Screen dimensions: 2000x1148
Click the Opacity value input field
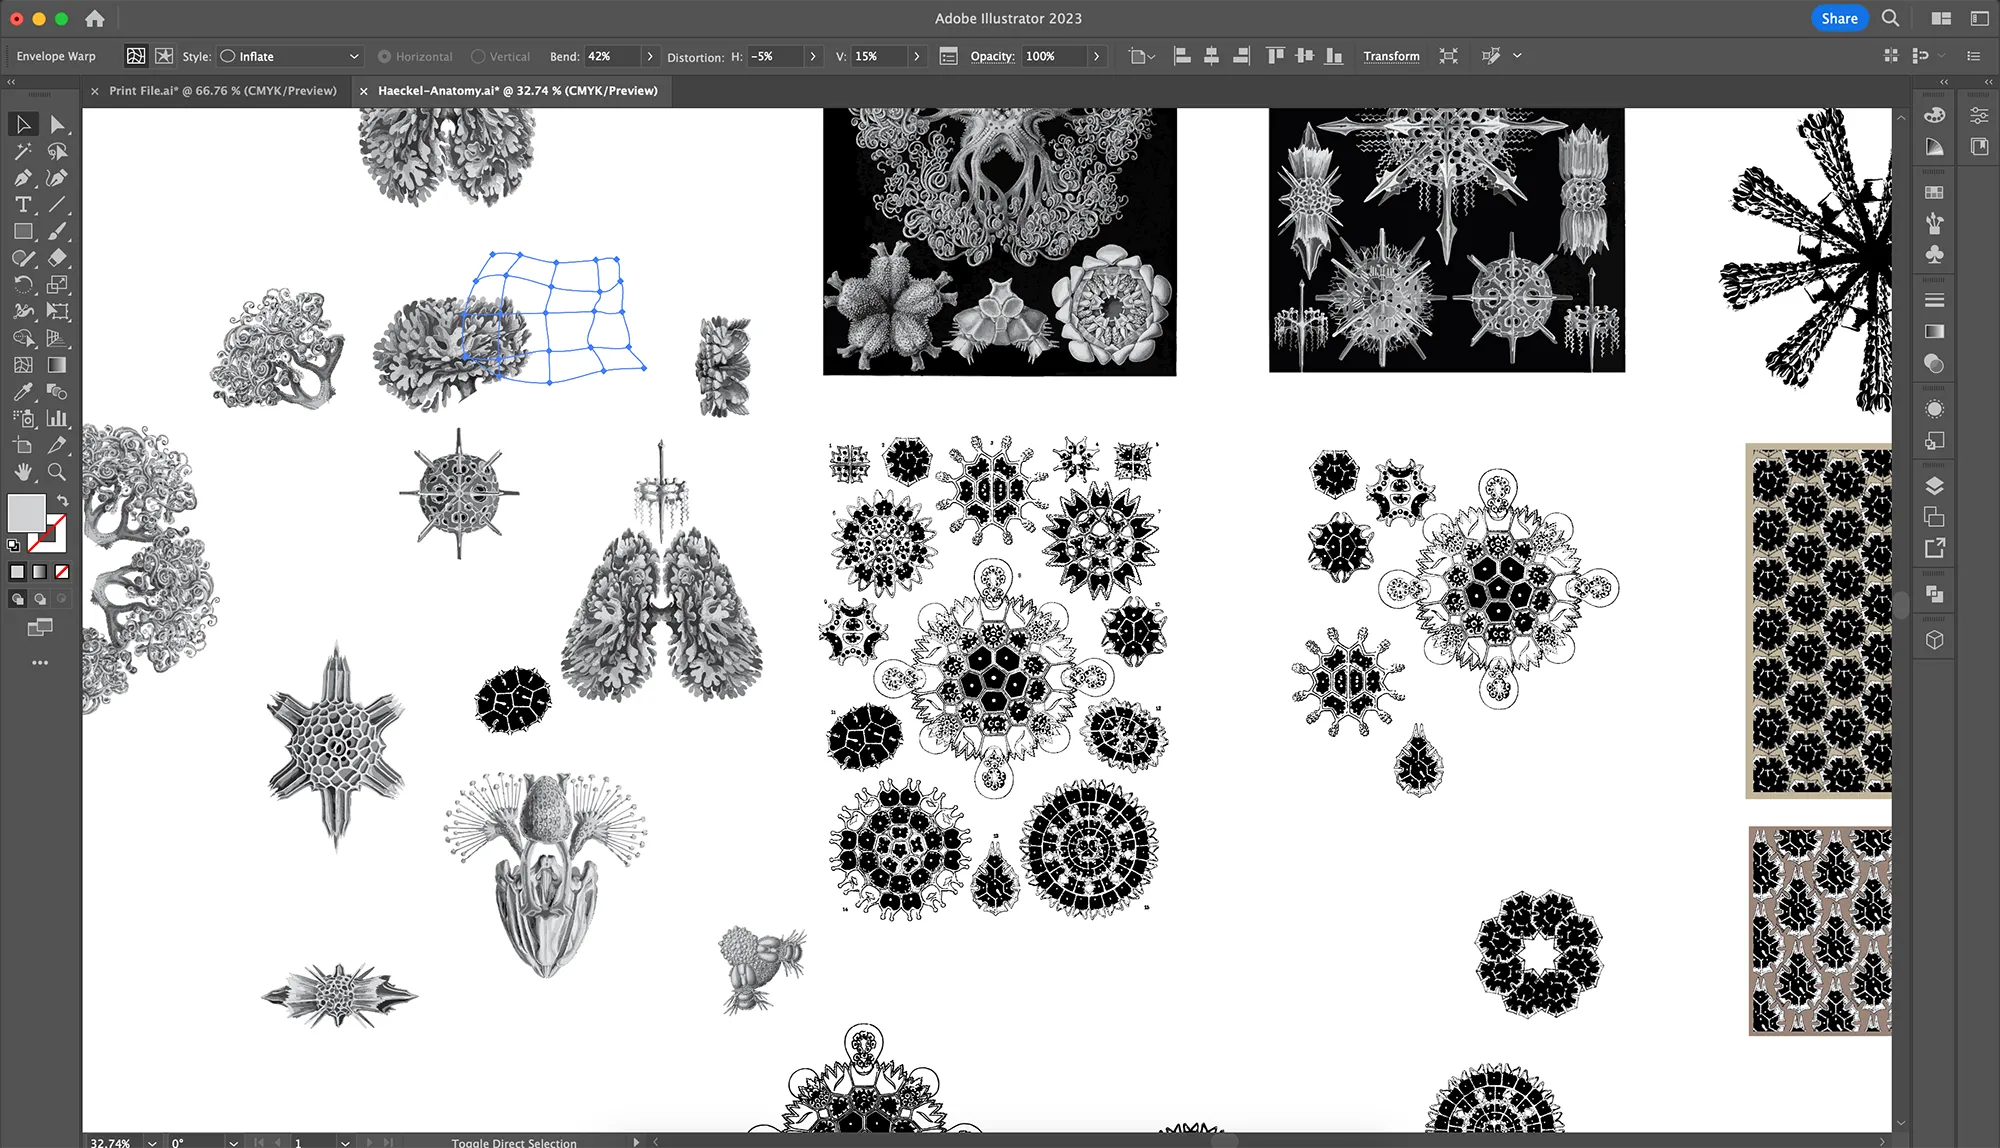coord(1054,57)
